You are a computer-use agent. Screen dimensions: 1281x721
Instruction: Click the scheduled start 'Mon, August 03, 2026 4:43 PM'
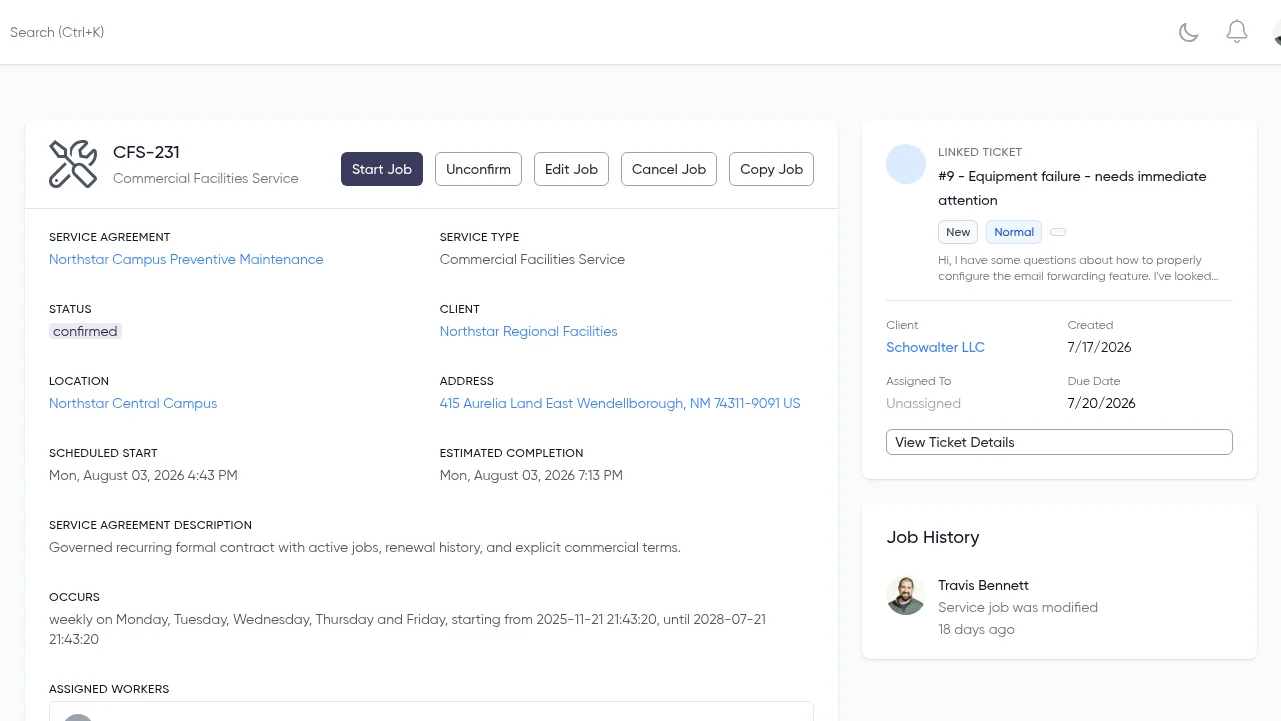(x=143, y=475)
